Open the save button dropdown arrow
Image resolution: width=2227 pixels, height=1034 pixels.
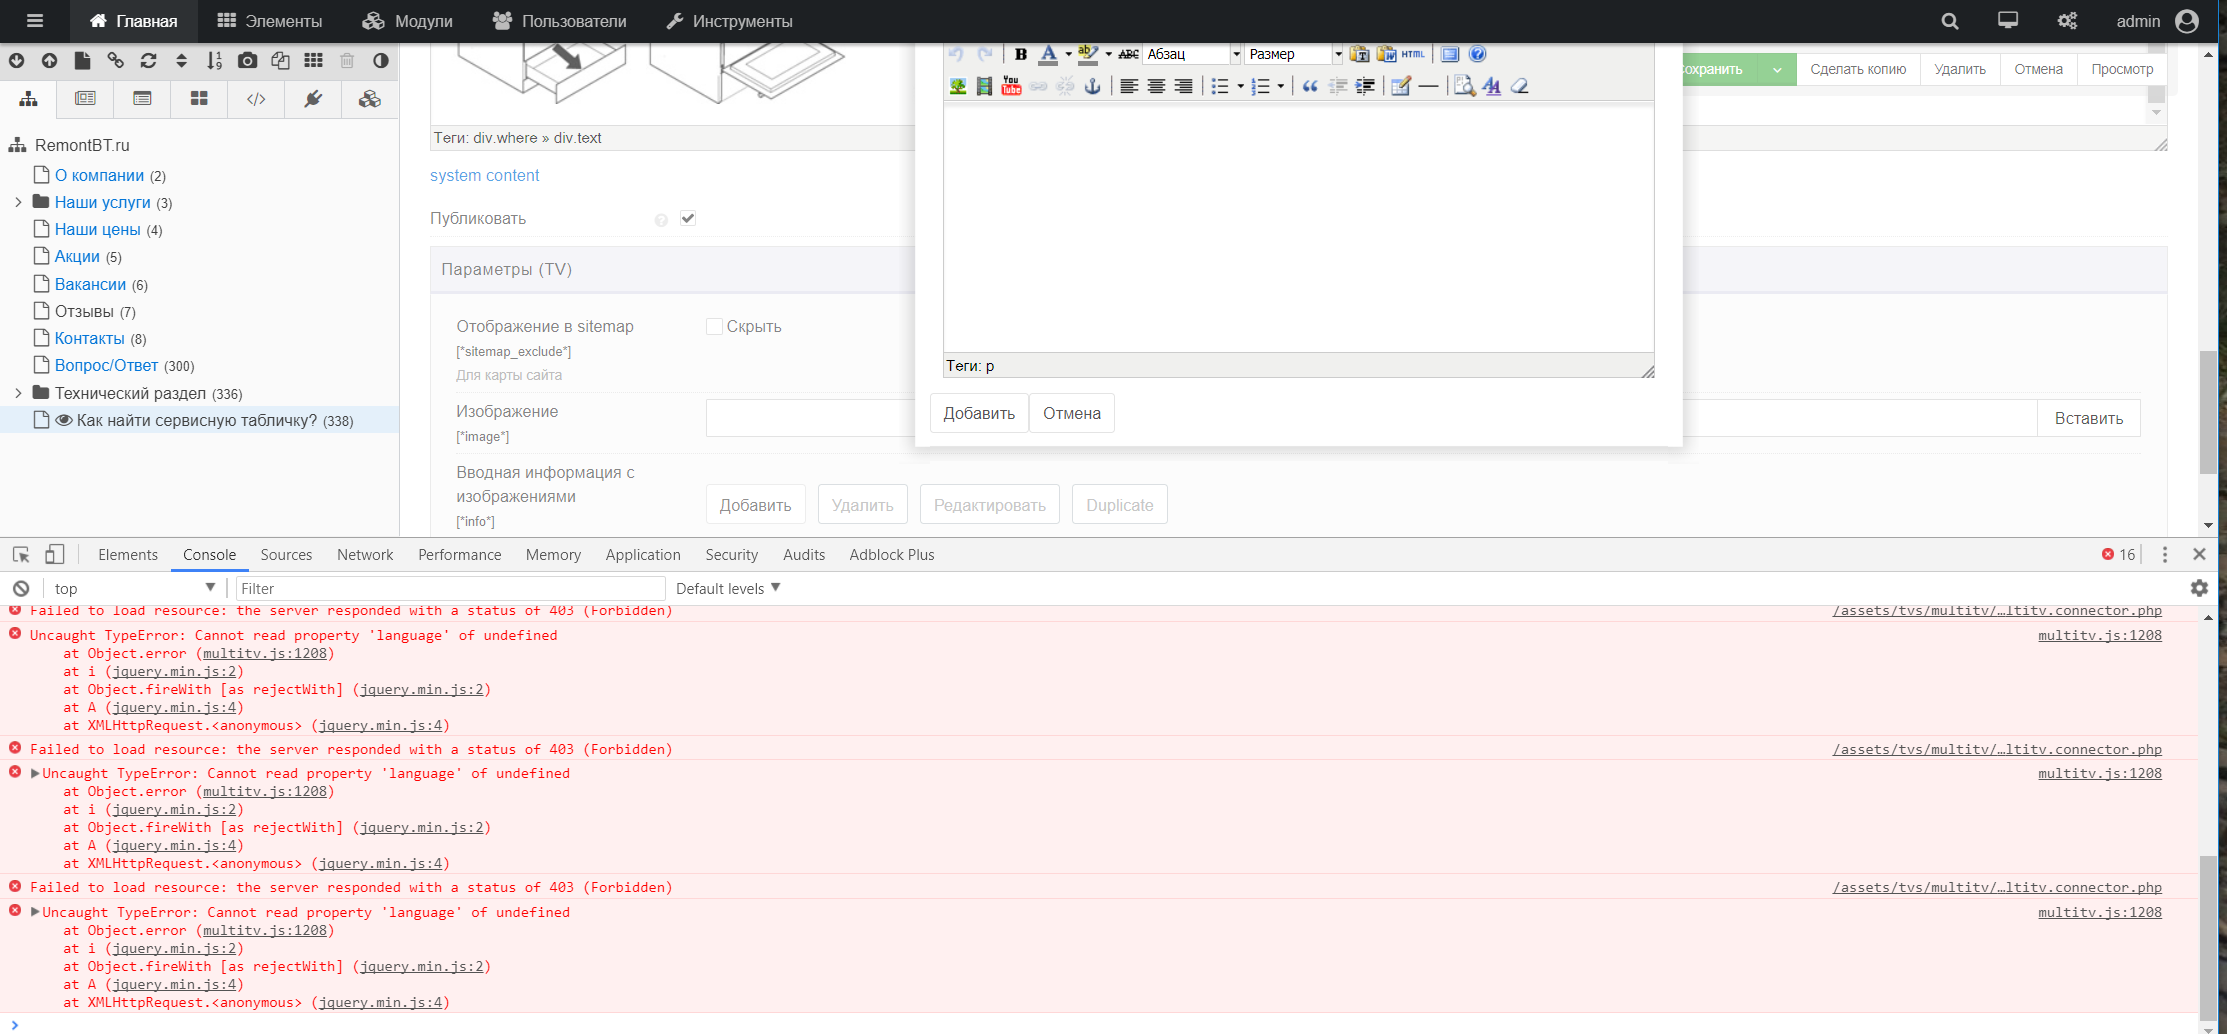click(x=1777, y=69)
